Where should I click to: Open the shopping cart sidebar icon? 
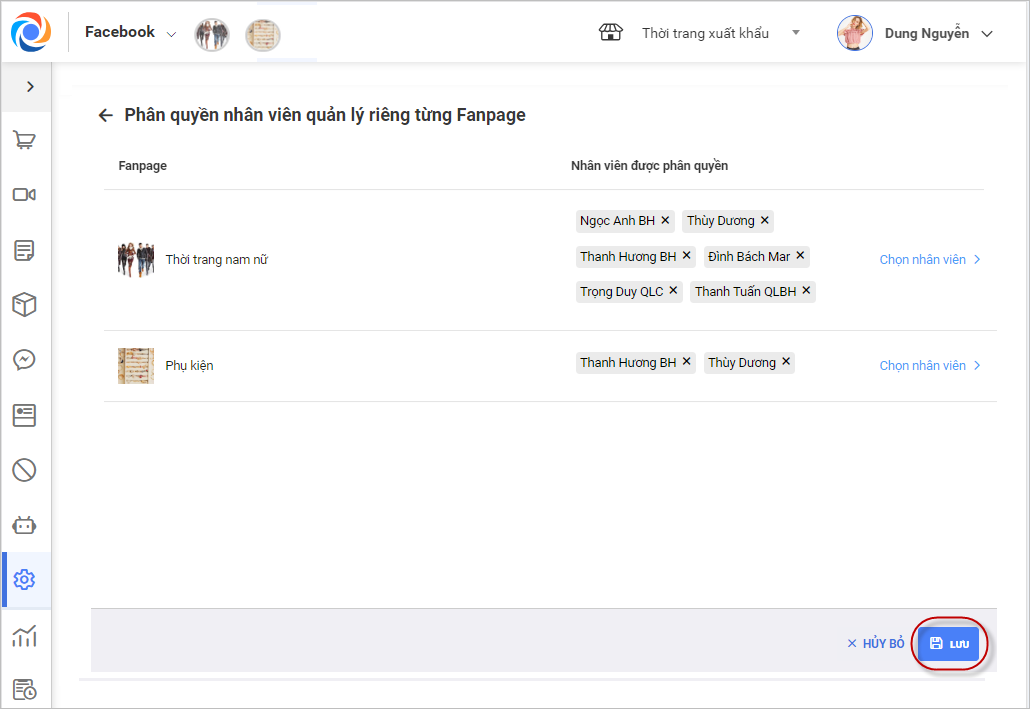click(24, 140)
